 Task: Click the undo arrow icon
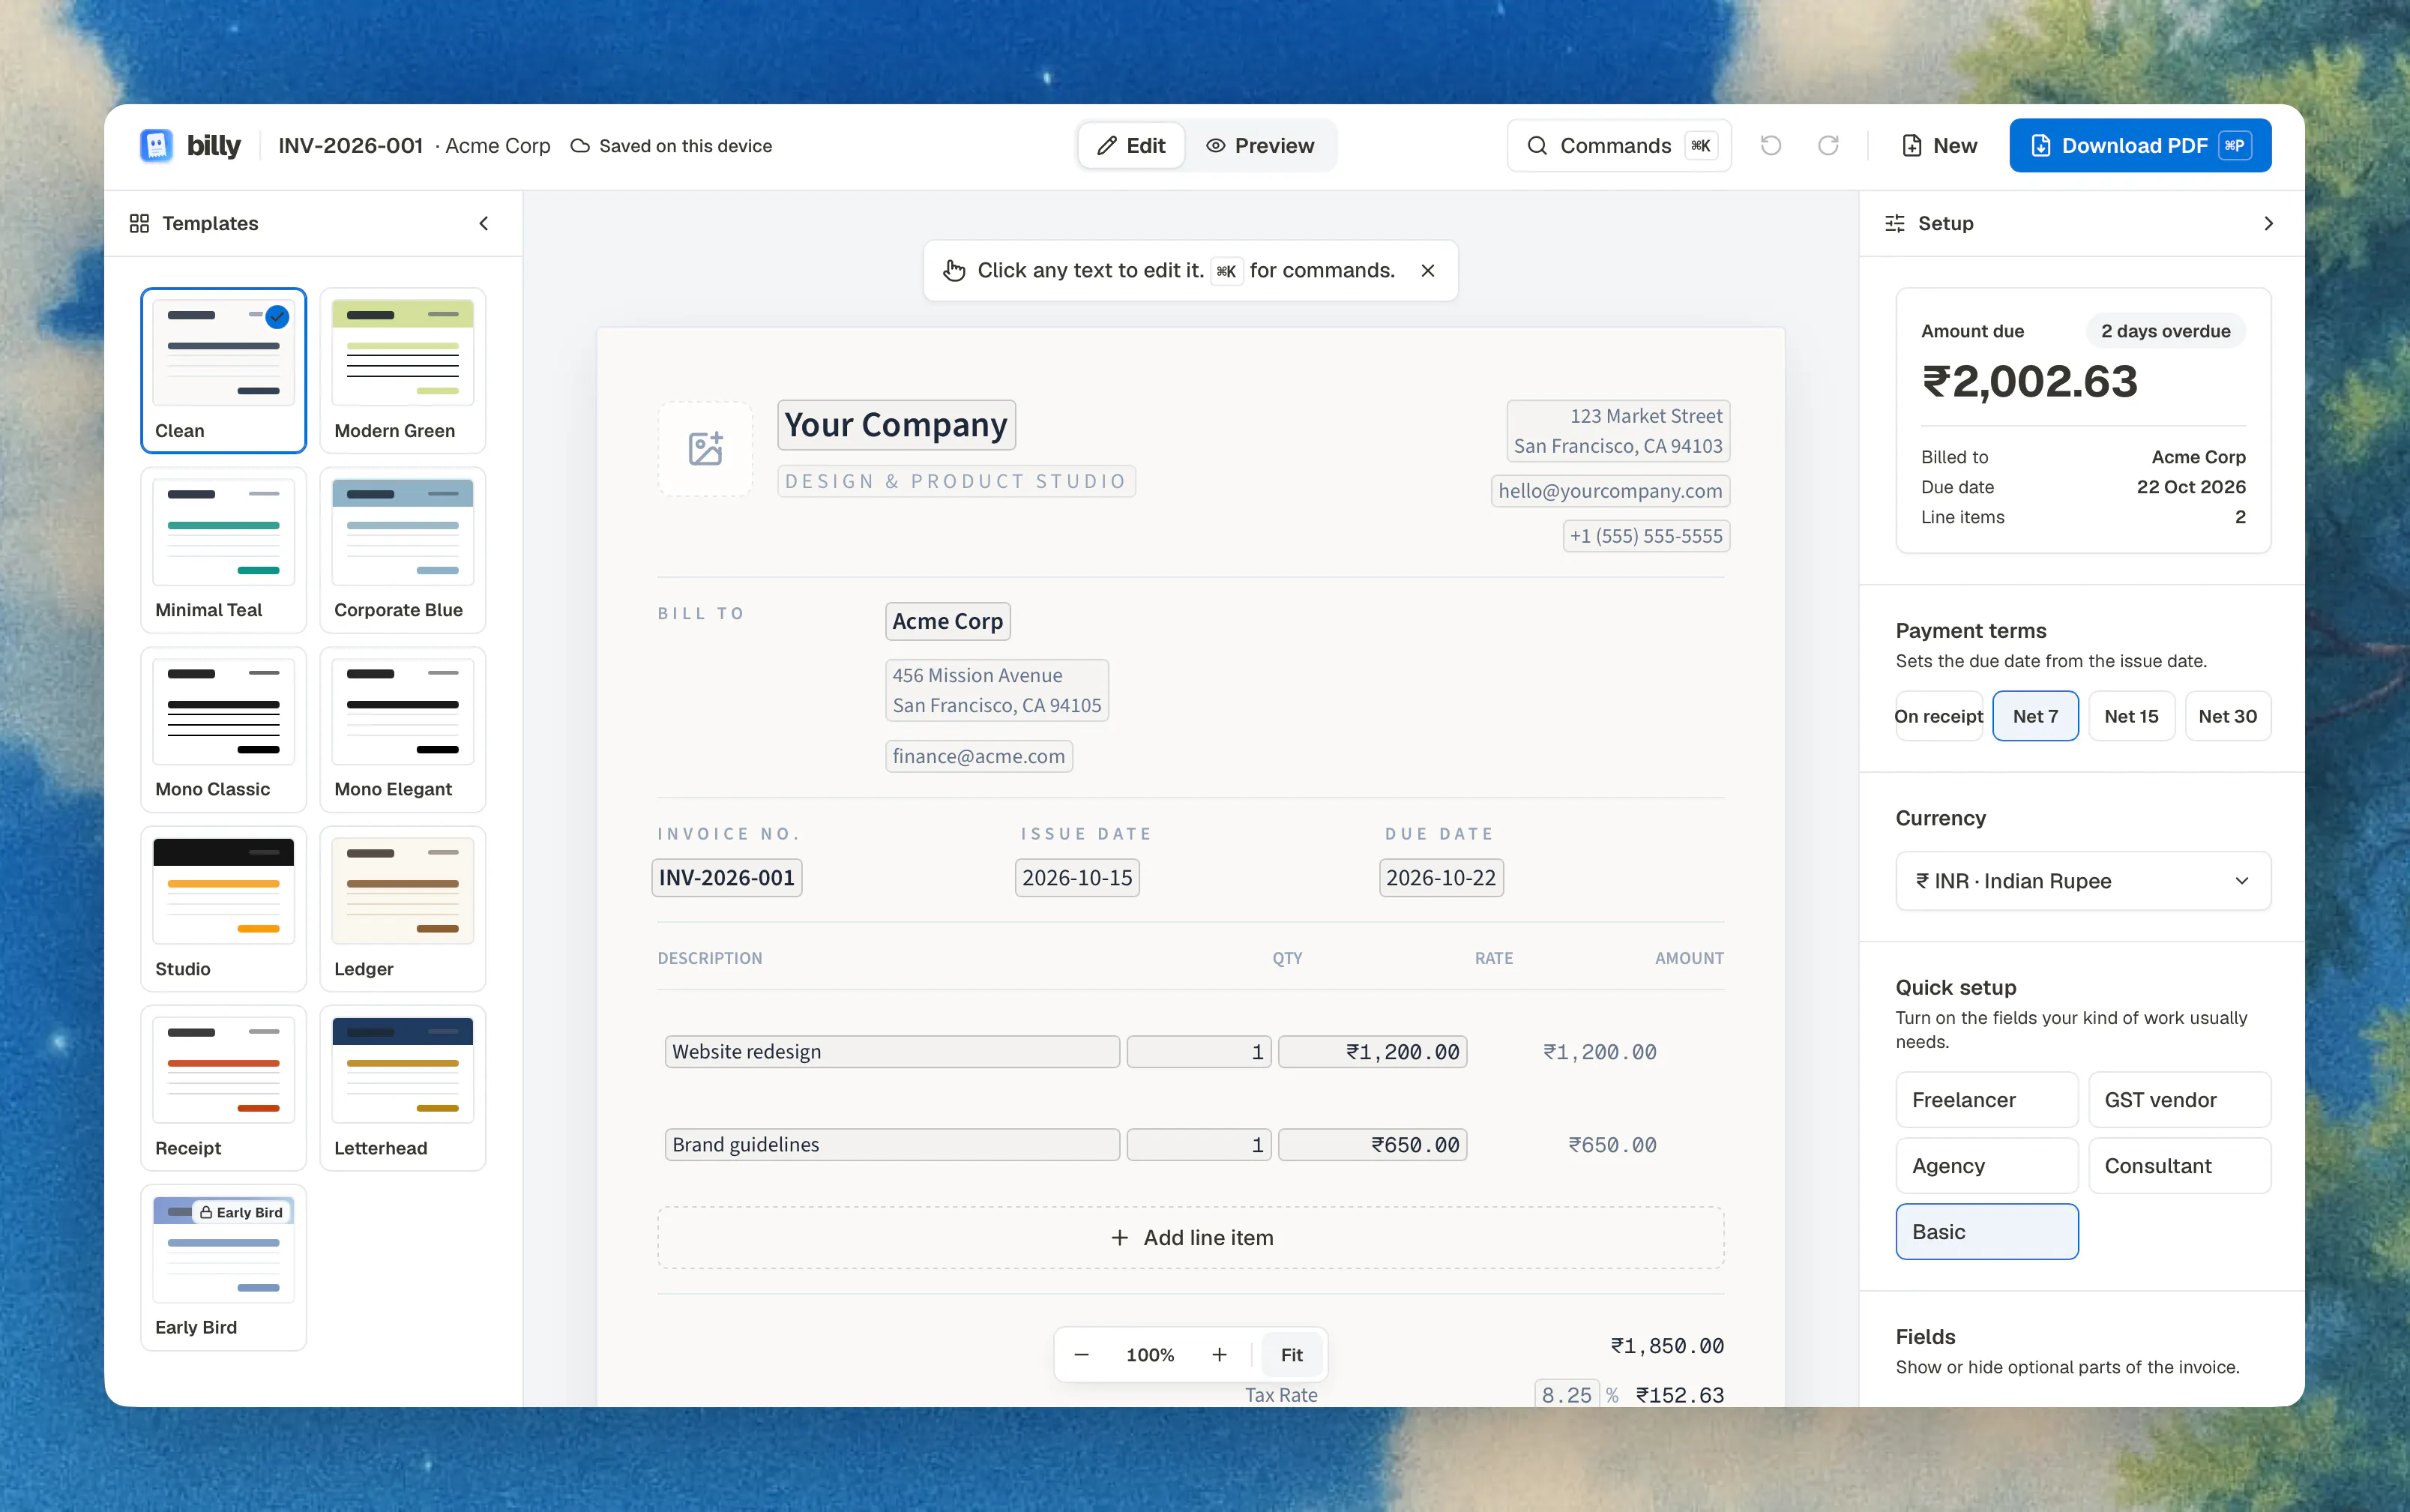(1770, 145)
